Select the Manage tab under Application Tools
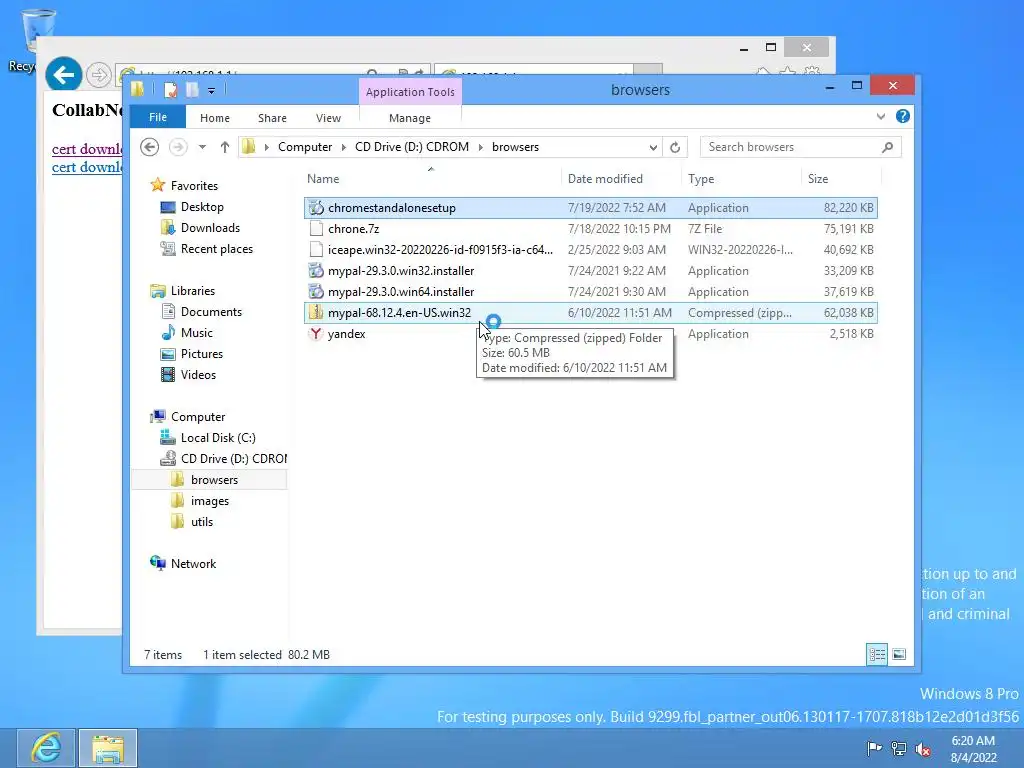 tap(410, 118)
